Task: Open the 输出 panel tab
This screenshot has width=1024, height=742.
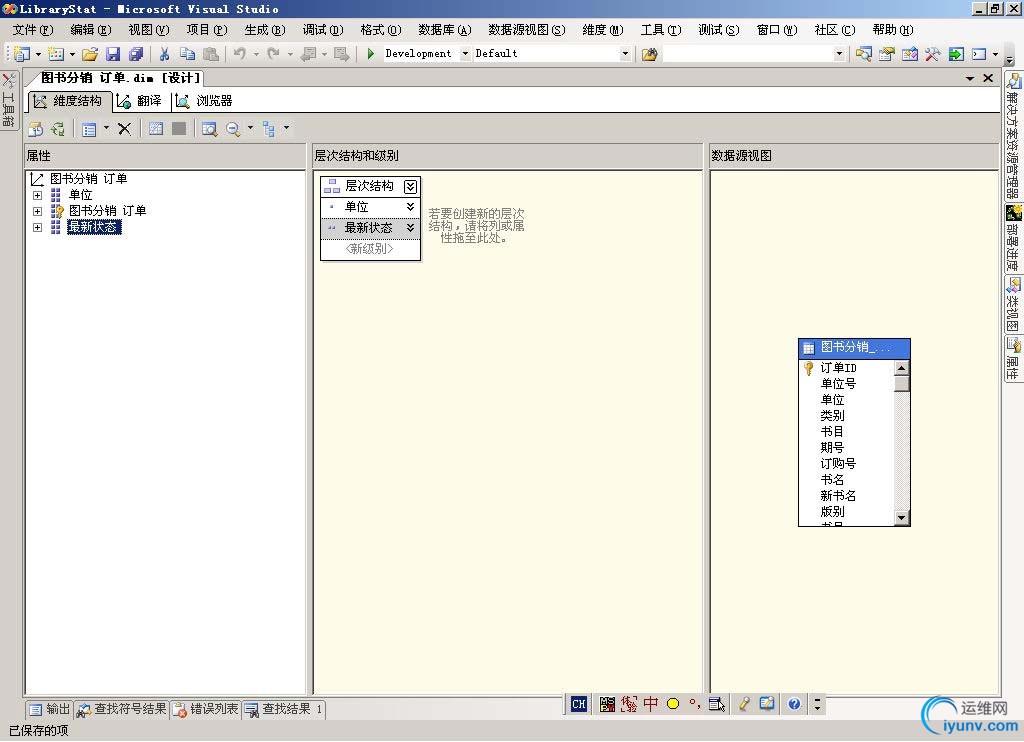Action: (x=49, y=709)
